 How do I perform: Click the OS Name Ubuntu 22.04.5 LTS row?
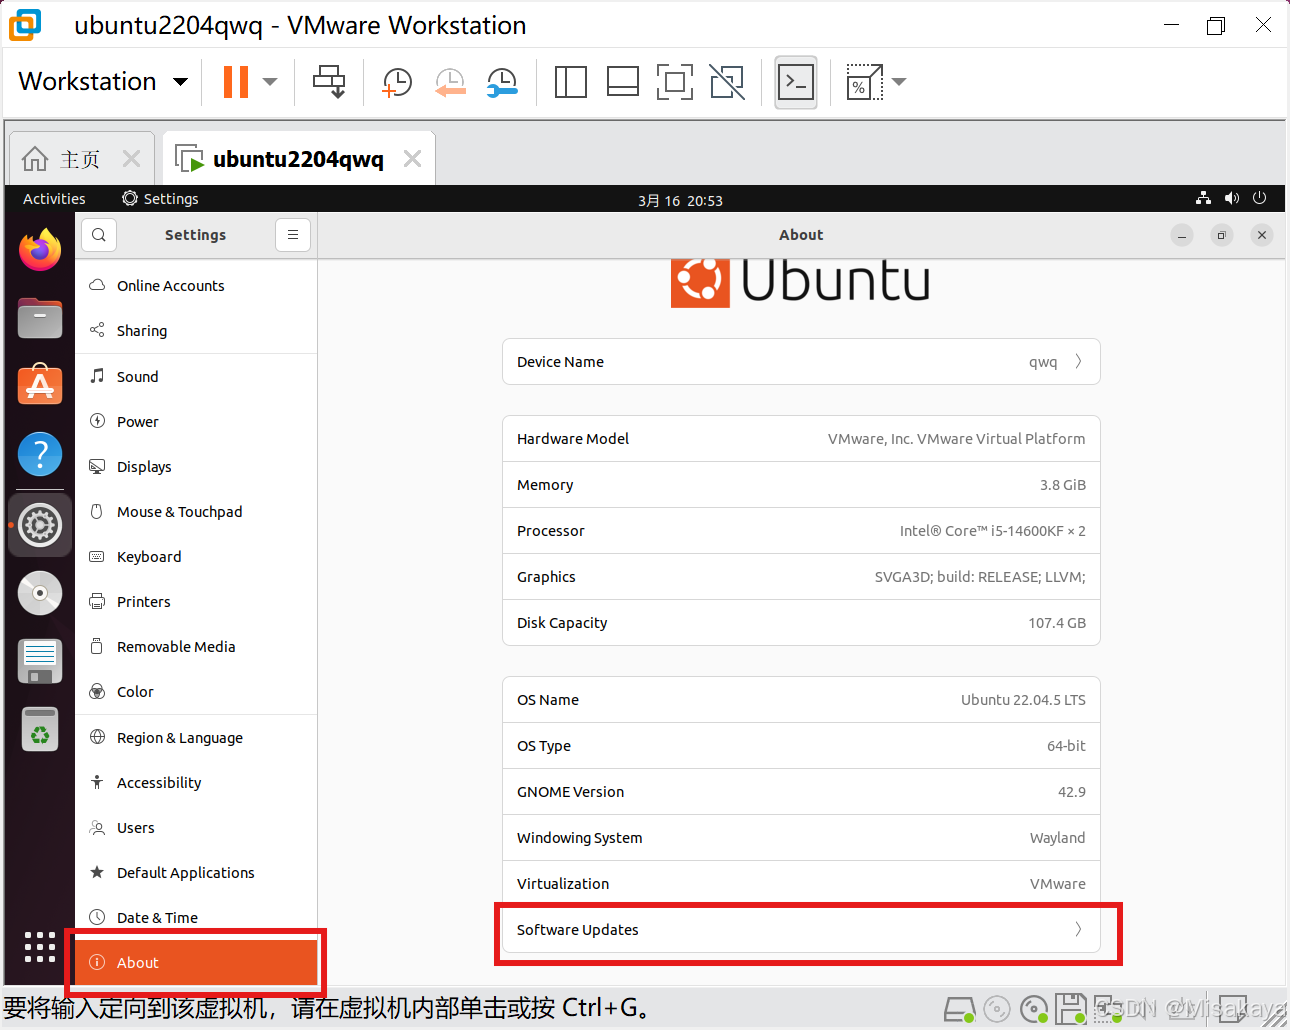coord(801,700)
